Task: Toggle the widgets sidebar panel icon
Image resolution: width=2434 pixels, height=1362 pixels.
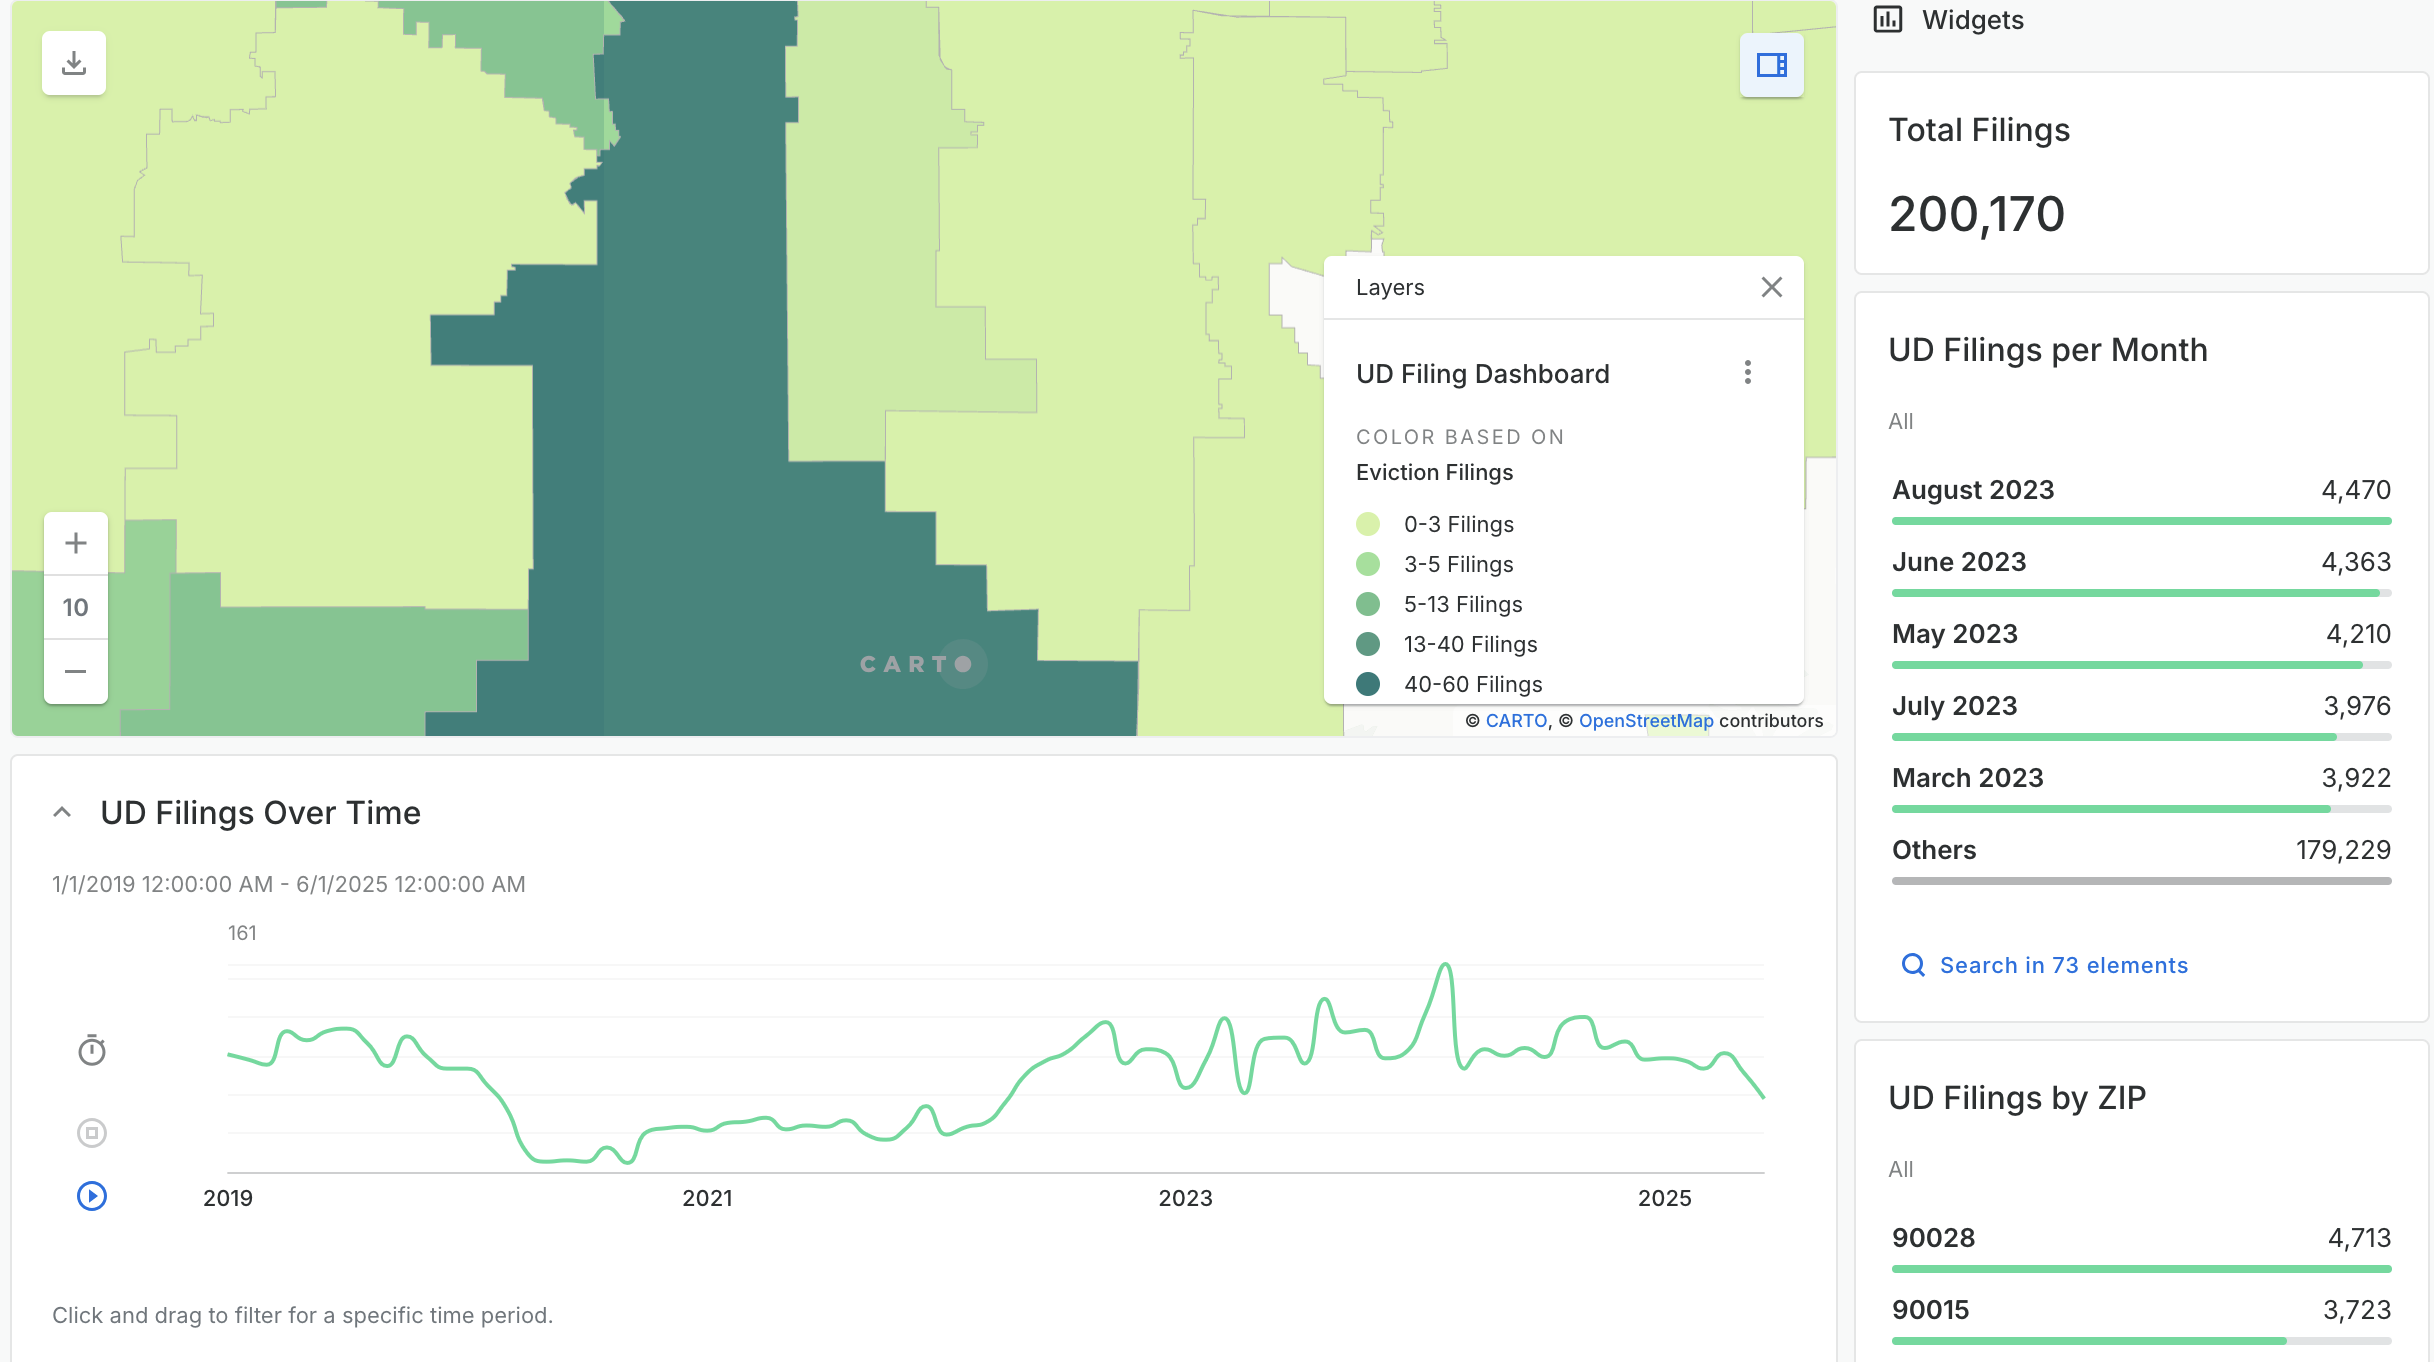Action: pyautogui.click(x=1771, y=66)
